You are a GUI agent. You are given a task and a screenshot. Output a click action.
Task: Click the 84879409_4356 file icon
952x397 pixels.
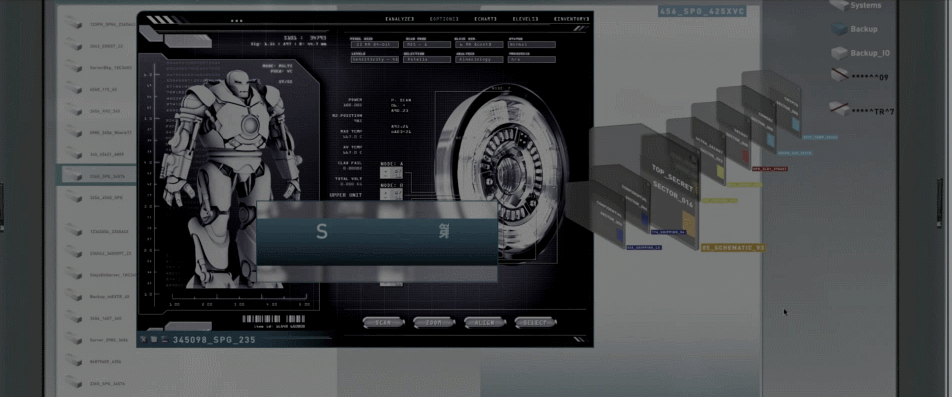pyautogui.click(x=73, y=361)
